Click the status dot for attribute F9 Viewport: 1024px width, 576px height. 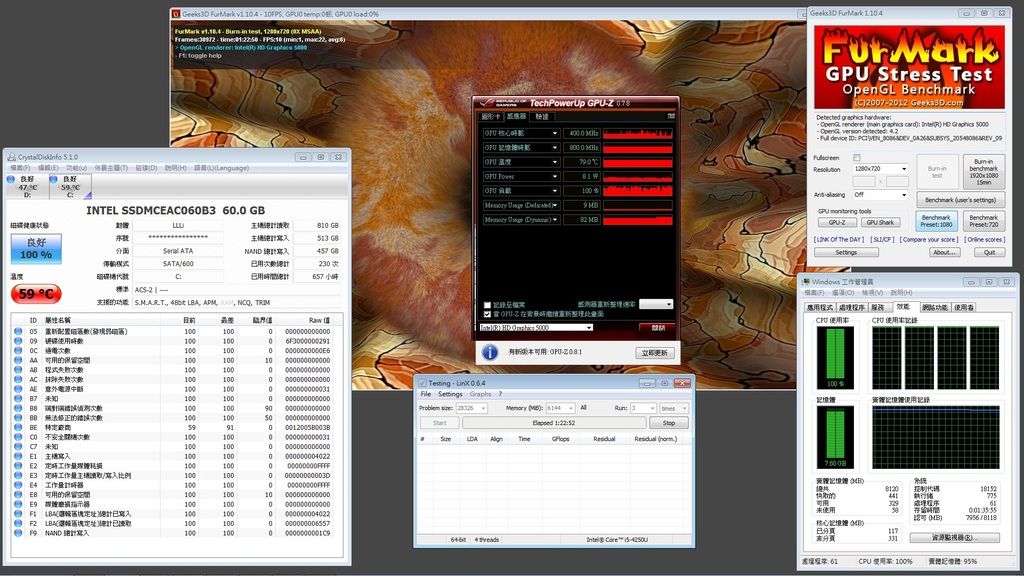coord(18,533)
